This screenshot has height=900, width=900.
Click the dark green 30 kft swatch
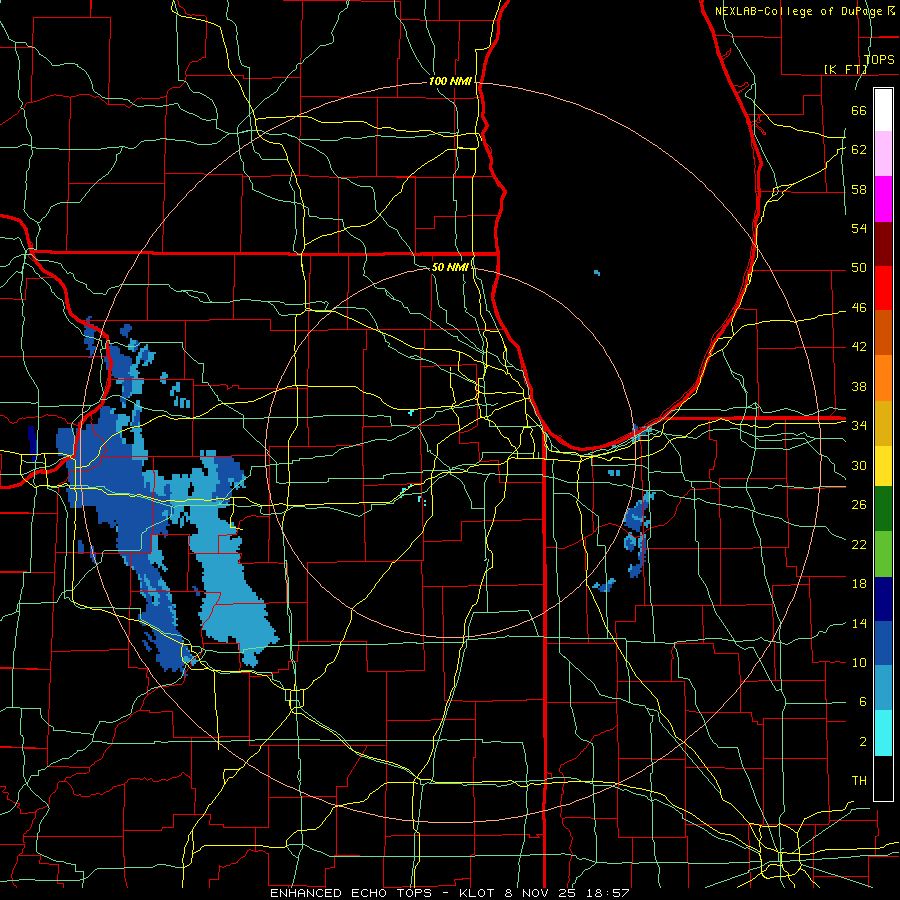click(883, 509)
